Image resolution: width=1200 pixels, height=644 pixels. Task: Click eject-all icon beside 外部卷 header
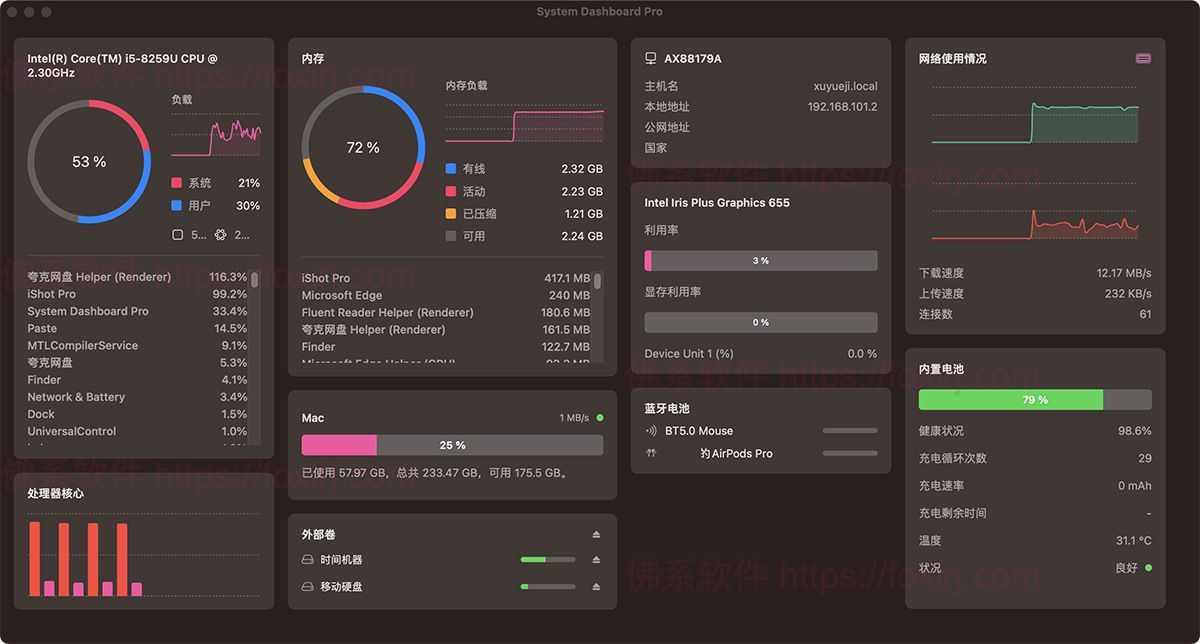point(597,534)
